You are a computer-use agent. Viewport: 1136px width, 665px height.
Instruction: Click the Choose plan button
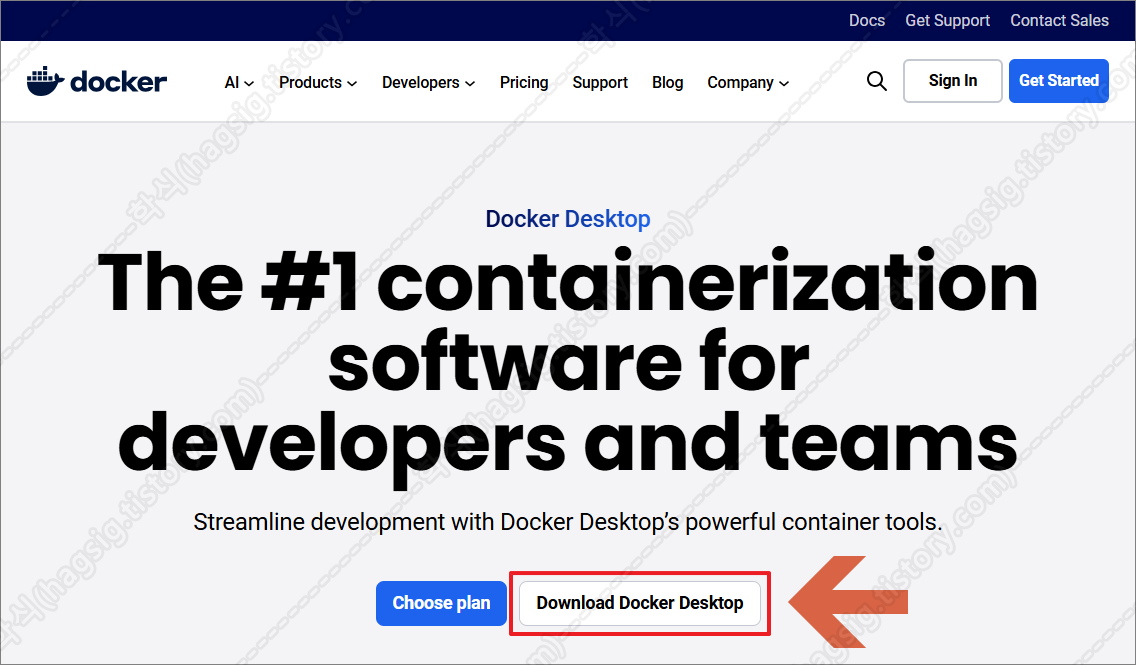click(441, 603)
